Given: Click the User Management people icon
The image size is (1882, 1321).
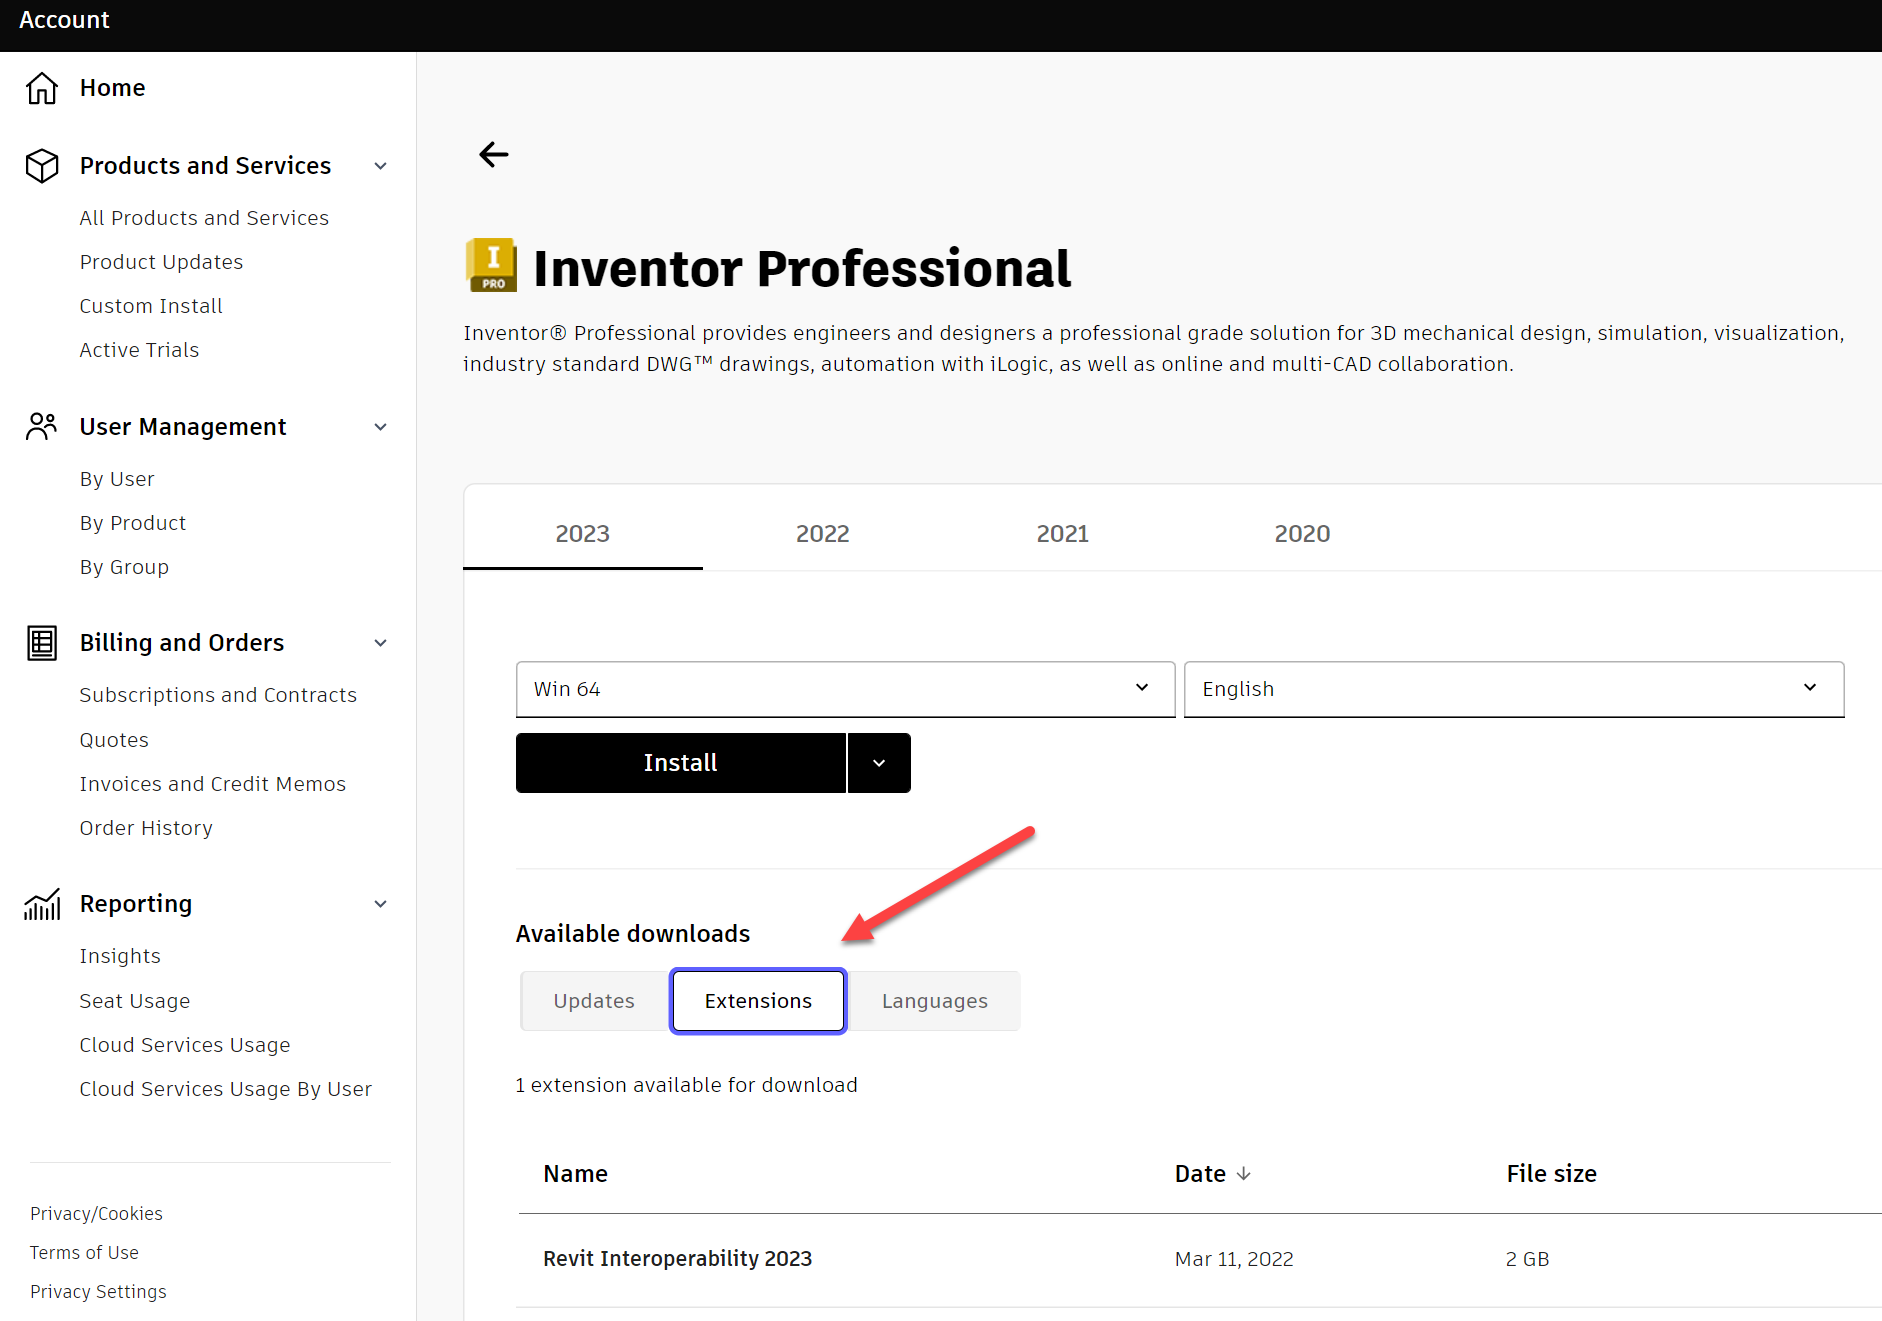Looking at the screenshot, I should click(42, 426).
